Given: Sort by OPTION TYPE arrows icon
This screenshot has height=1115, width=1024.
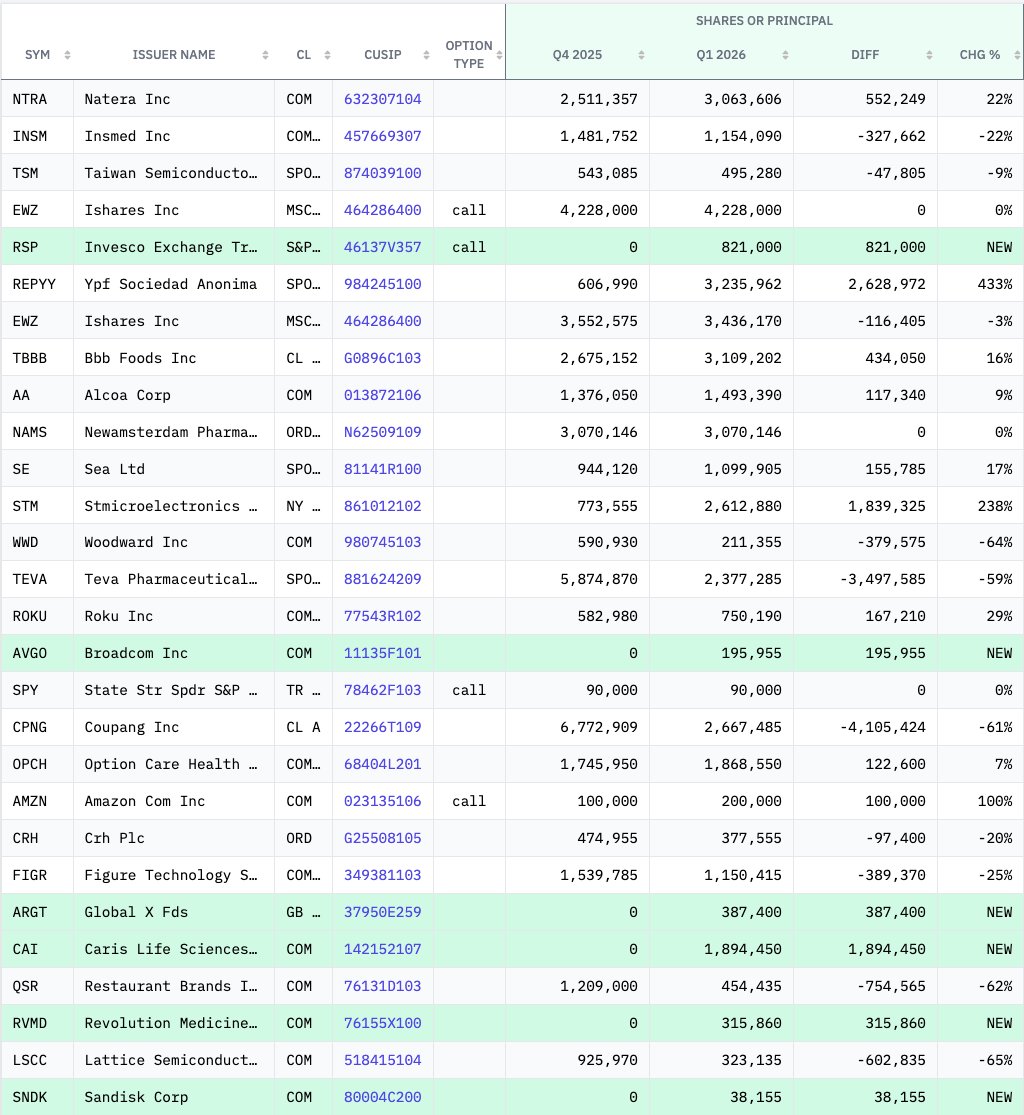Looking at the screenshot, I should (499, 55).
